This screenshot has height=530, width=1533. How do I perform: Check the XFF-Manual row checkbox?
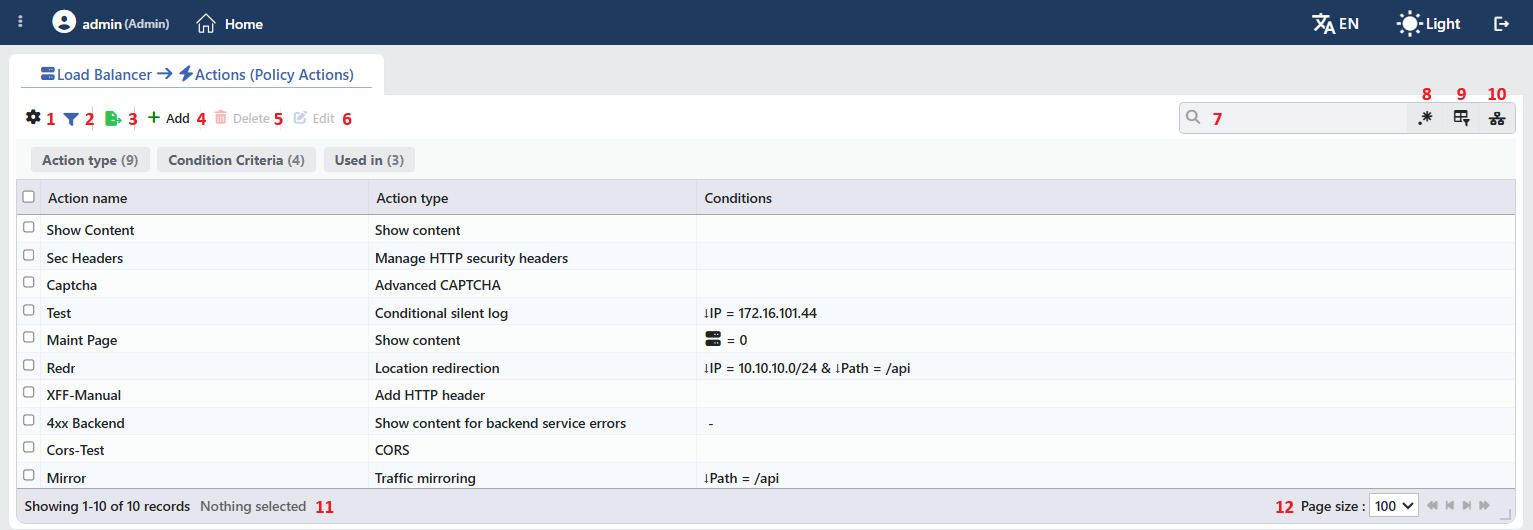29,393
